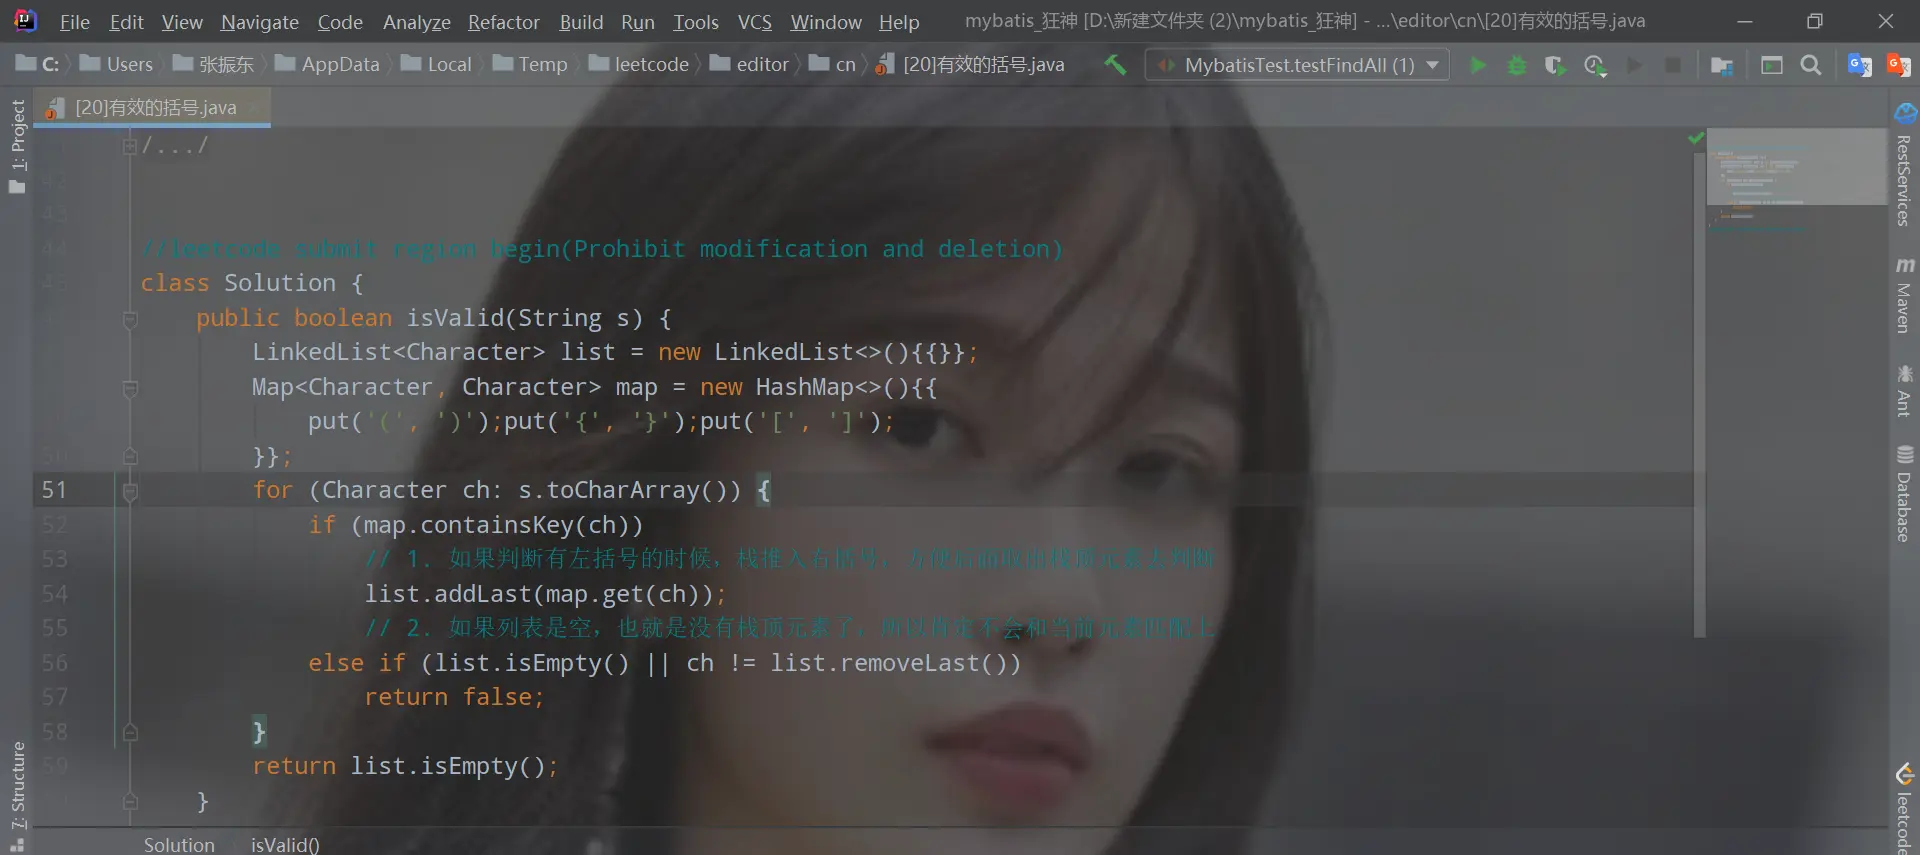This screenshot has width=1920, height=855.
Task: Collapse the for loop fold on line 51
Action: 130,491
